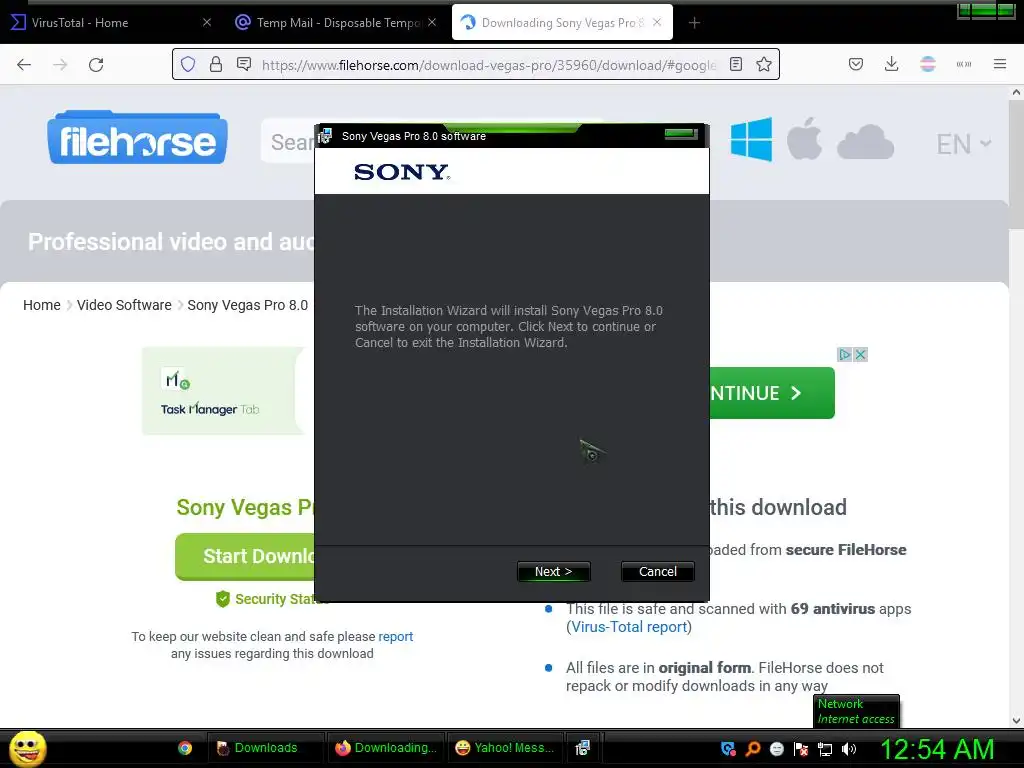Screen dimensions: 1024x768
Task: Cancel the Sony Vegas Installation Wizard
Action: pos(658,571)
